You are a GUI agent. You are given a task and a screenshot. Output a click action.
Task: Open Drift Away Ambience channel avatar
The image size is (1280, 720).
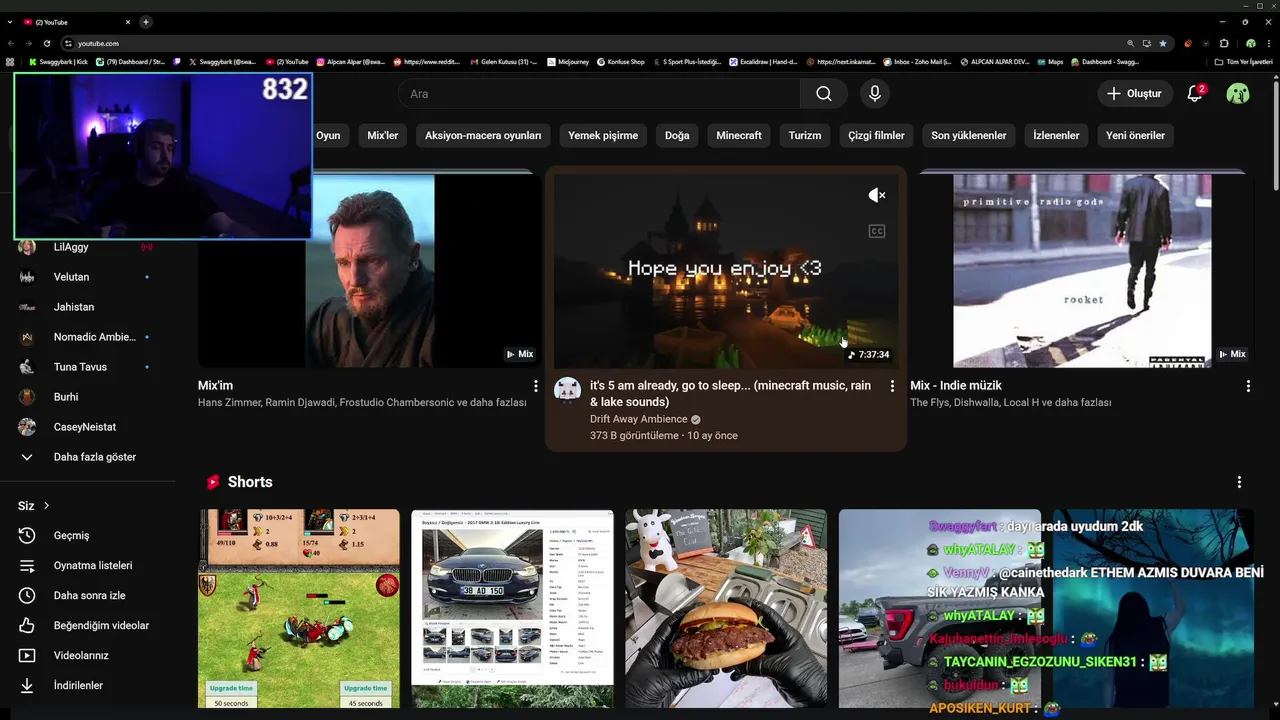click(x=567, y=390)
